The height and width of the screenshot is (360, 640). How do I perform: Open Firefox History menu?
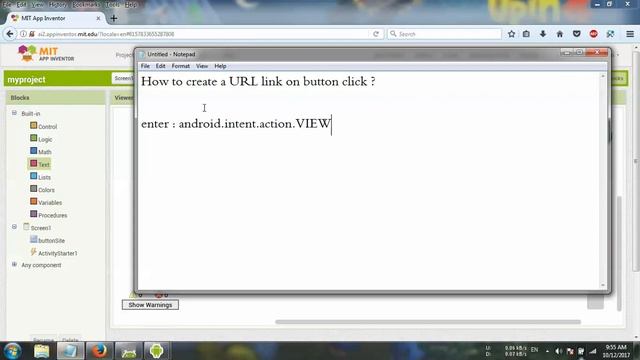pyautogui.click(x=58, y=4)
